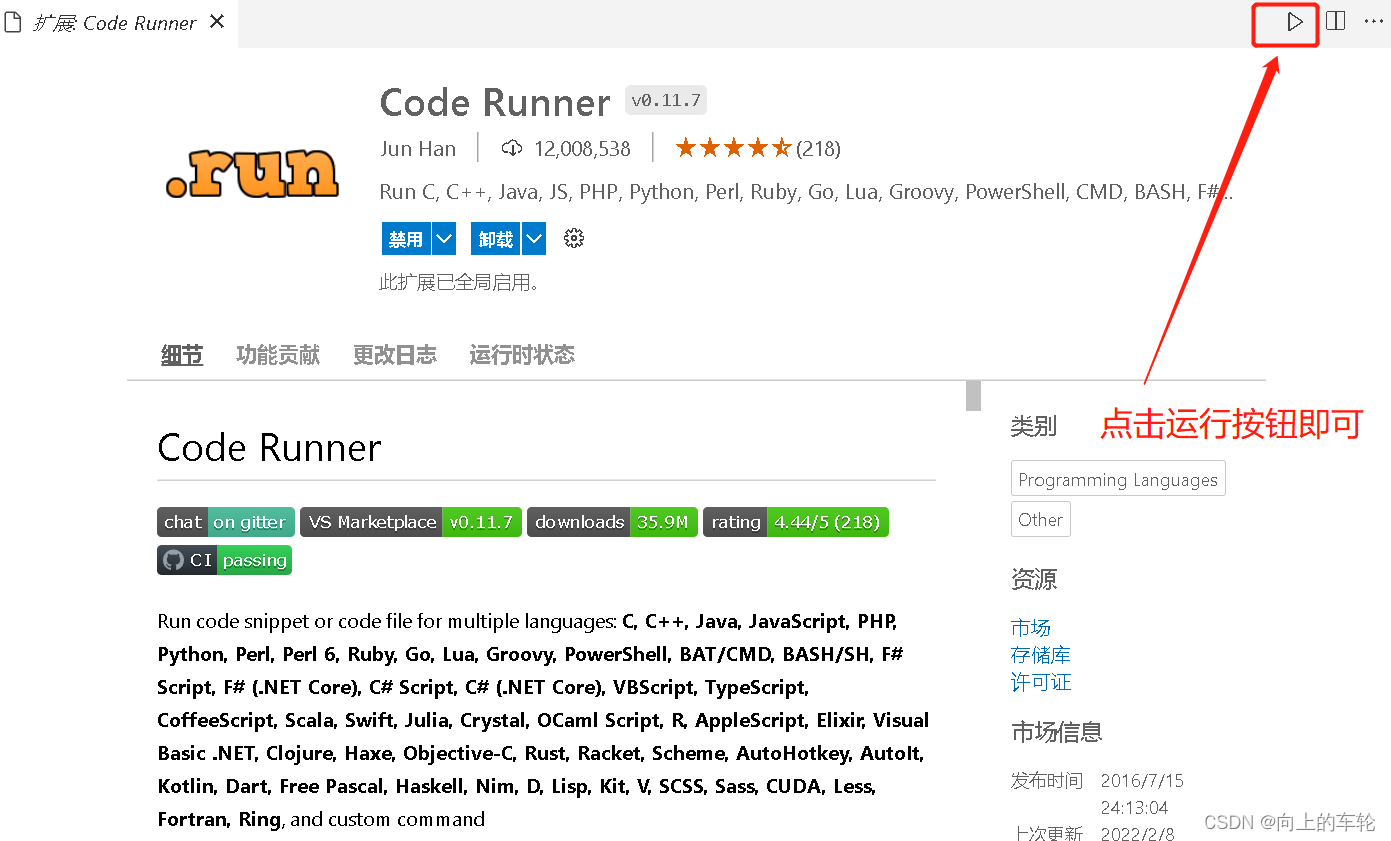Click the VS Marketplace v0.11.7 badge

411,522
